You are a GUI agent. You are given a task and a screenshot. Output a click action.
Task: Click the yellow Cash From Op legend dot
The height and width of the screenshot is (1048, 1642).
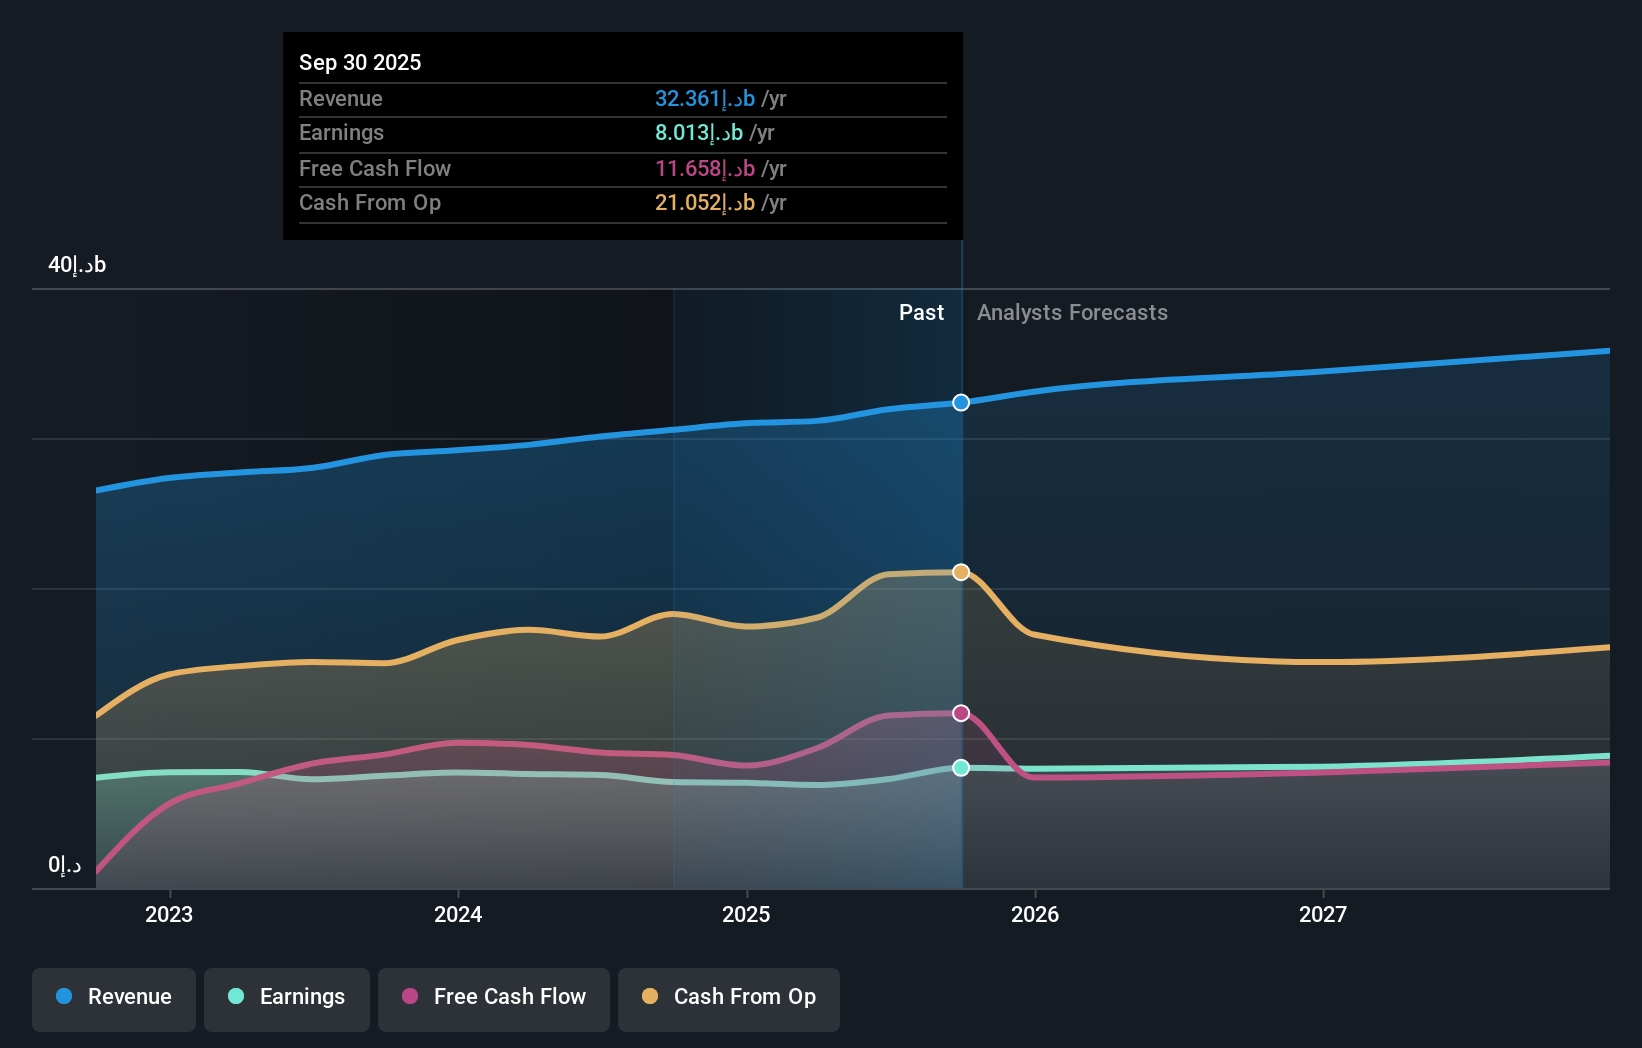(x=650, y=997)
